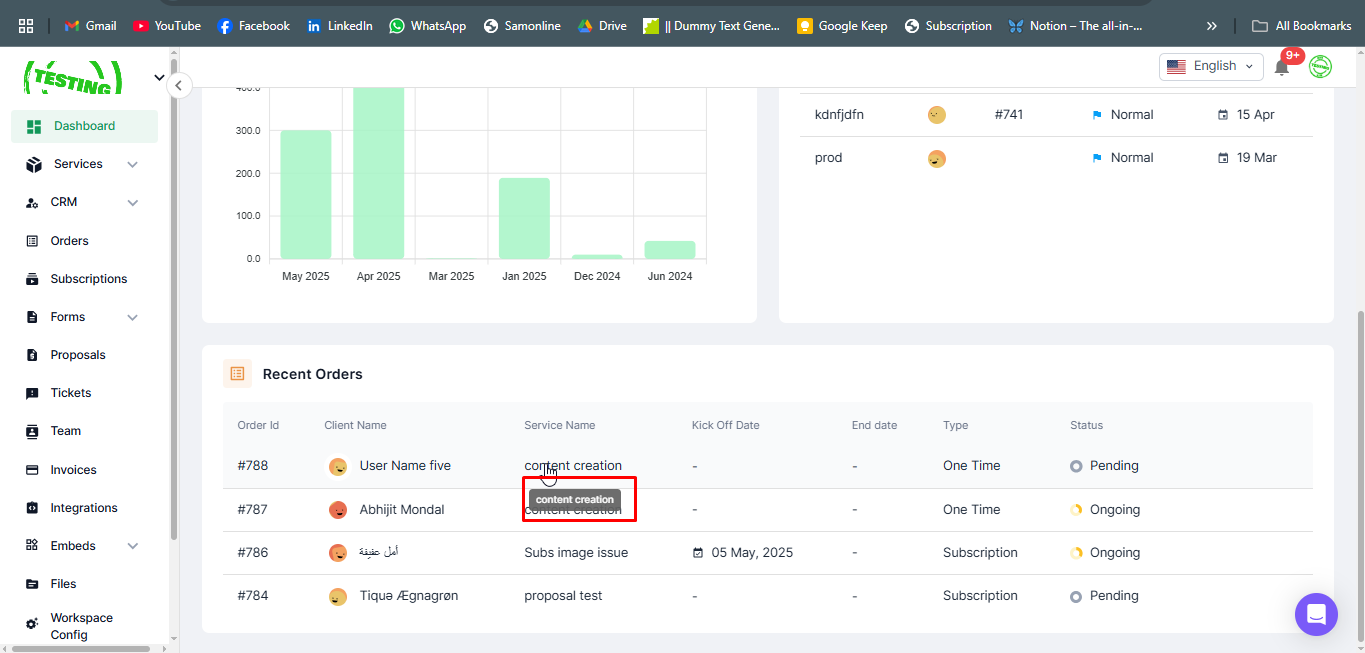Viewport: 1365px width, 653px height.
Task: Click the Apr 2025 chart bar
Action: (378, 173)
